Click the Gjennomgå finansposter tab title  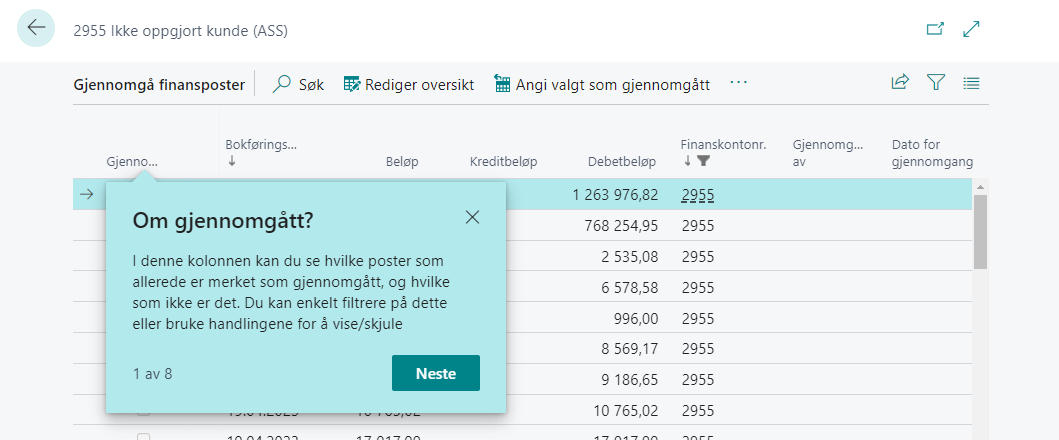[x=160, y=85]
